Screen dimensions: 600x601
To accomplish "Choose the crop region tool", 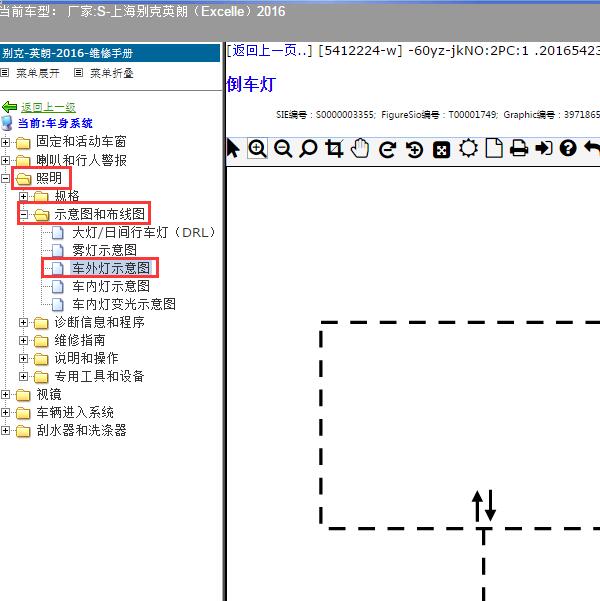I will click(x=334, y=149).
